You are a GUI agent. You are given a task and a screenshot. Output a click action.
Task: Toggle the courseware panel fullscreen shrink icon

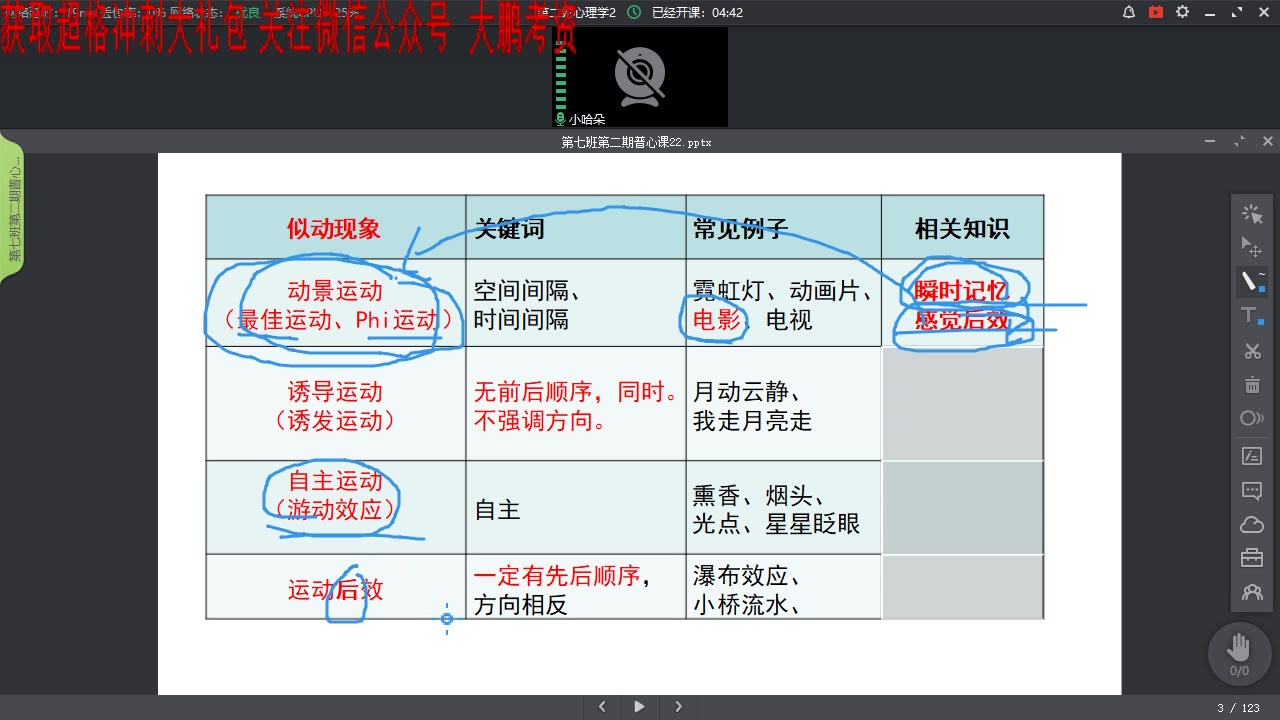(1240, 142)
